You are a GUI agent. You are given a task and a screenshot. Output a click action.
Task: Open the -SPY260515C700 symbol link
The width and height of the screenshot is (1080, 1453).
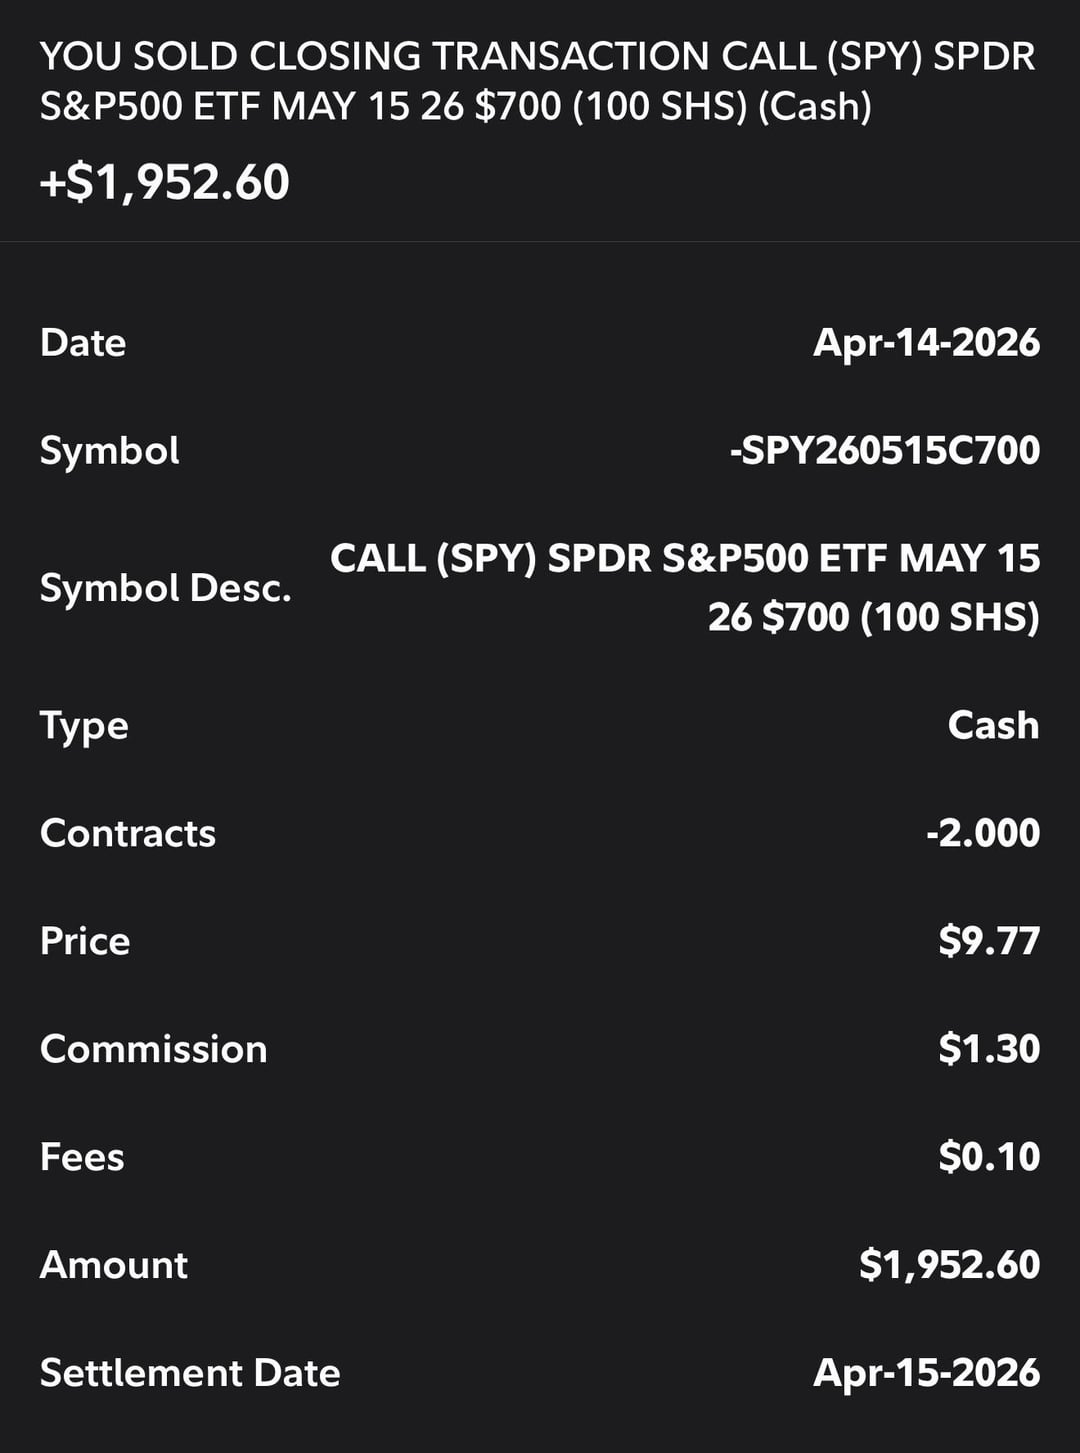pos(885,451)
